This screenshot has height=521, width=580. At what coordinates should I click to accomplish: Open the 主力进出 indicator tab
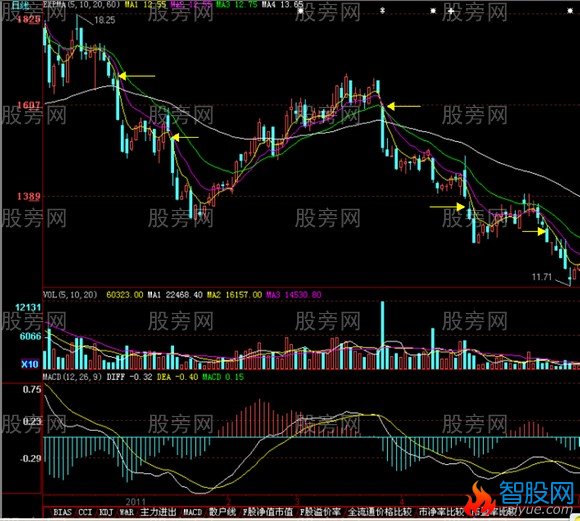click(158, 512)
